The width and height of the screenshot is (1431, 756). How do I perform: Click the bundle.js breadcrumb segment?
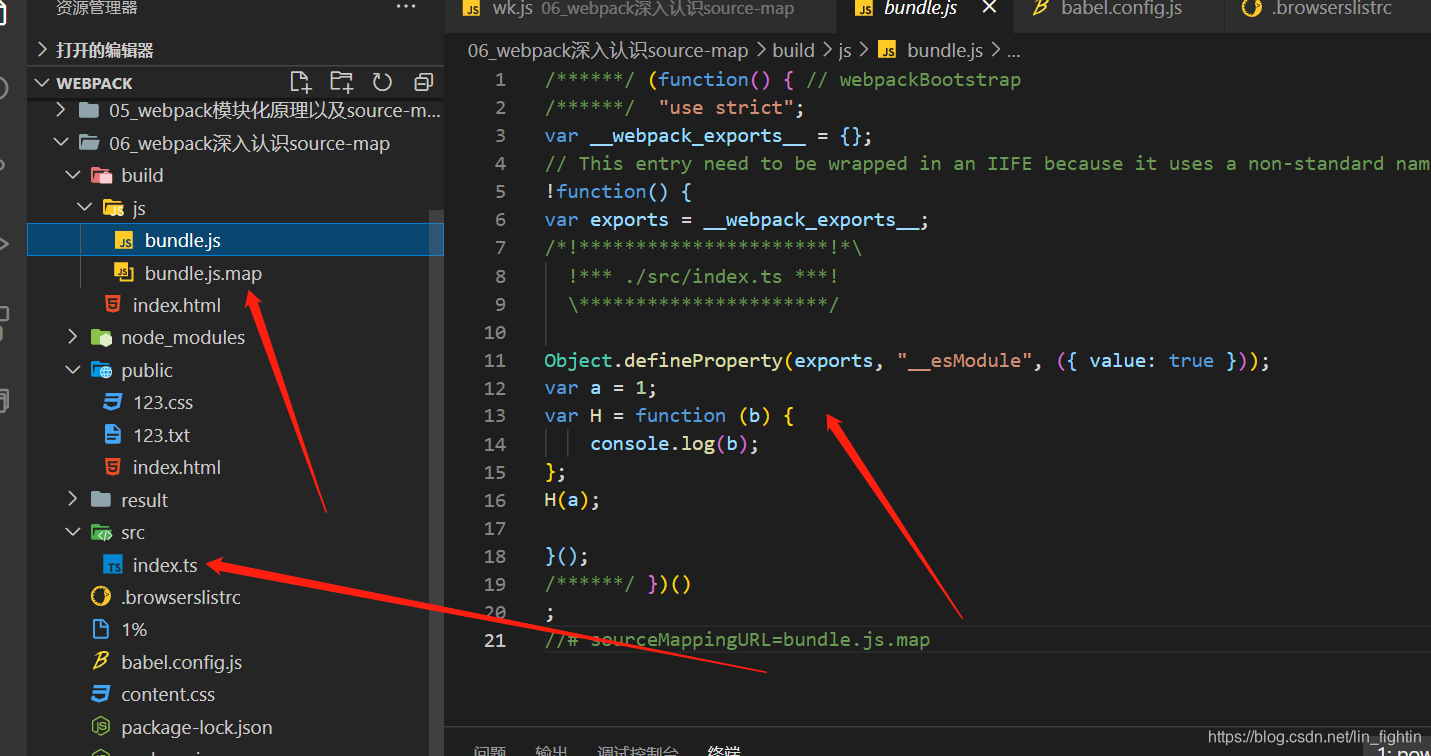[945, 50]
